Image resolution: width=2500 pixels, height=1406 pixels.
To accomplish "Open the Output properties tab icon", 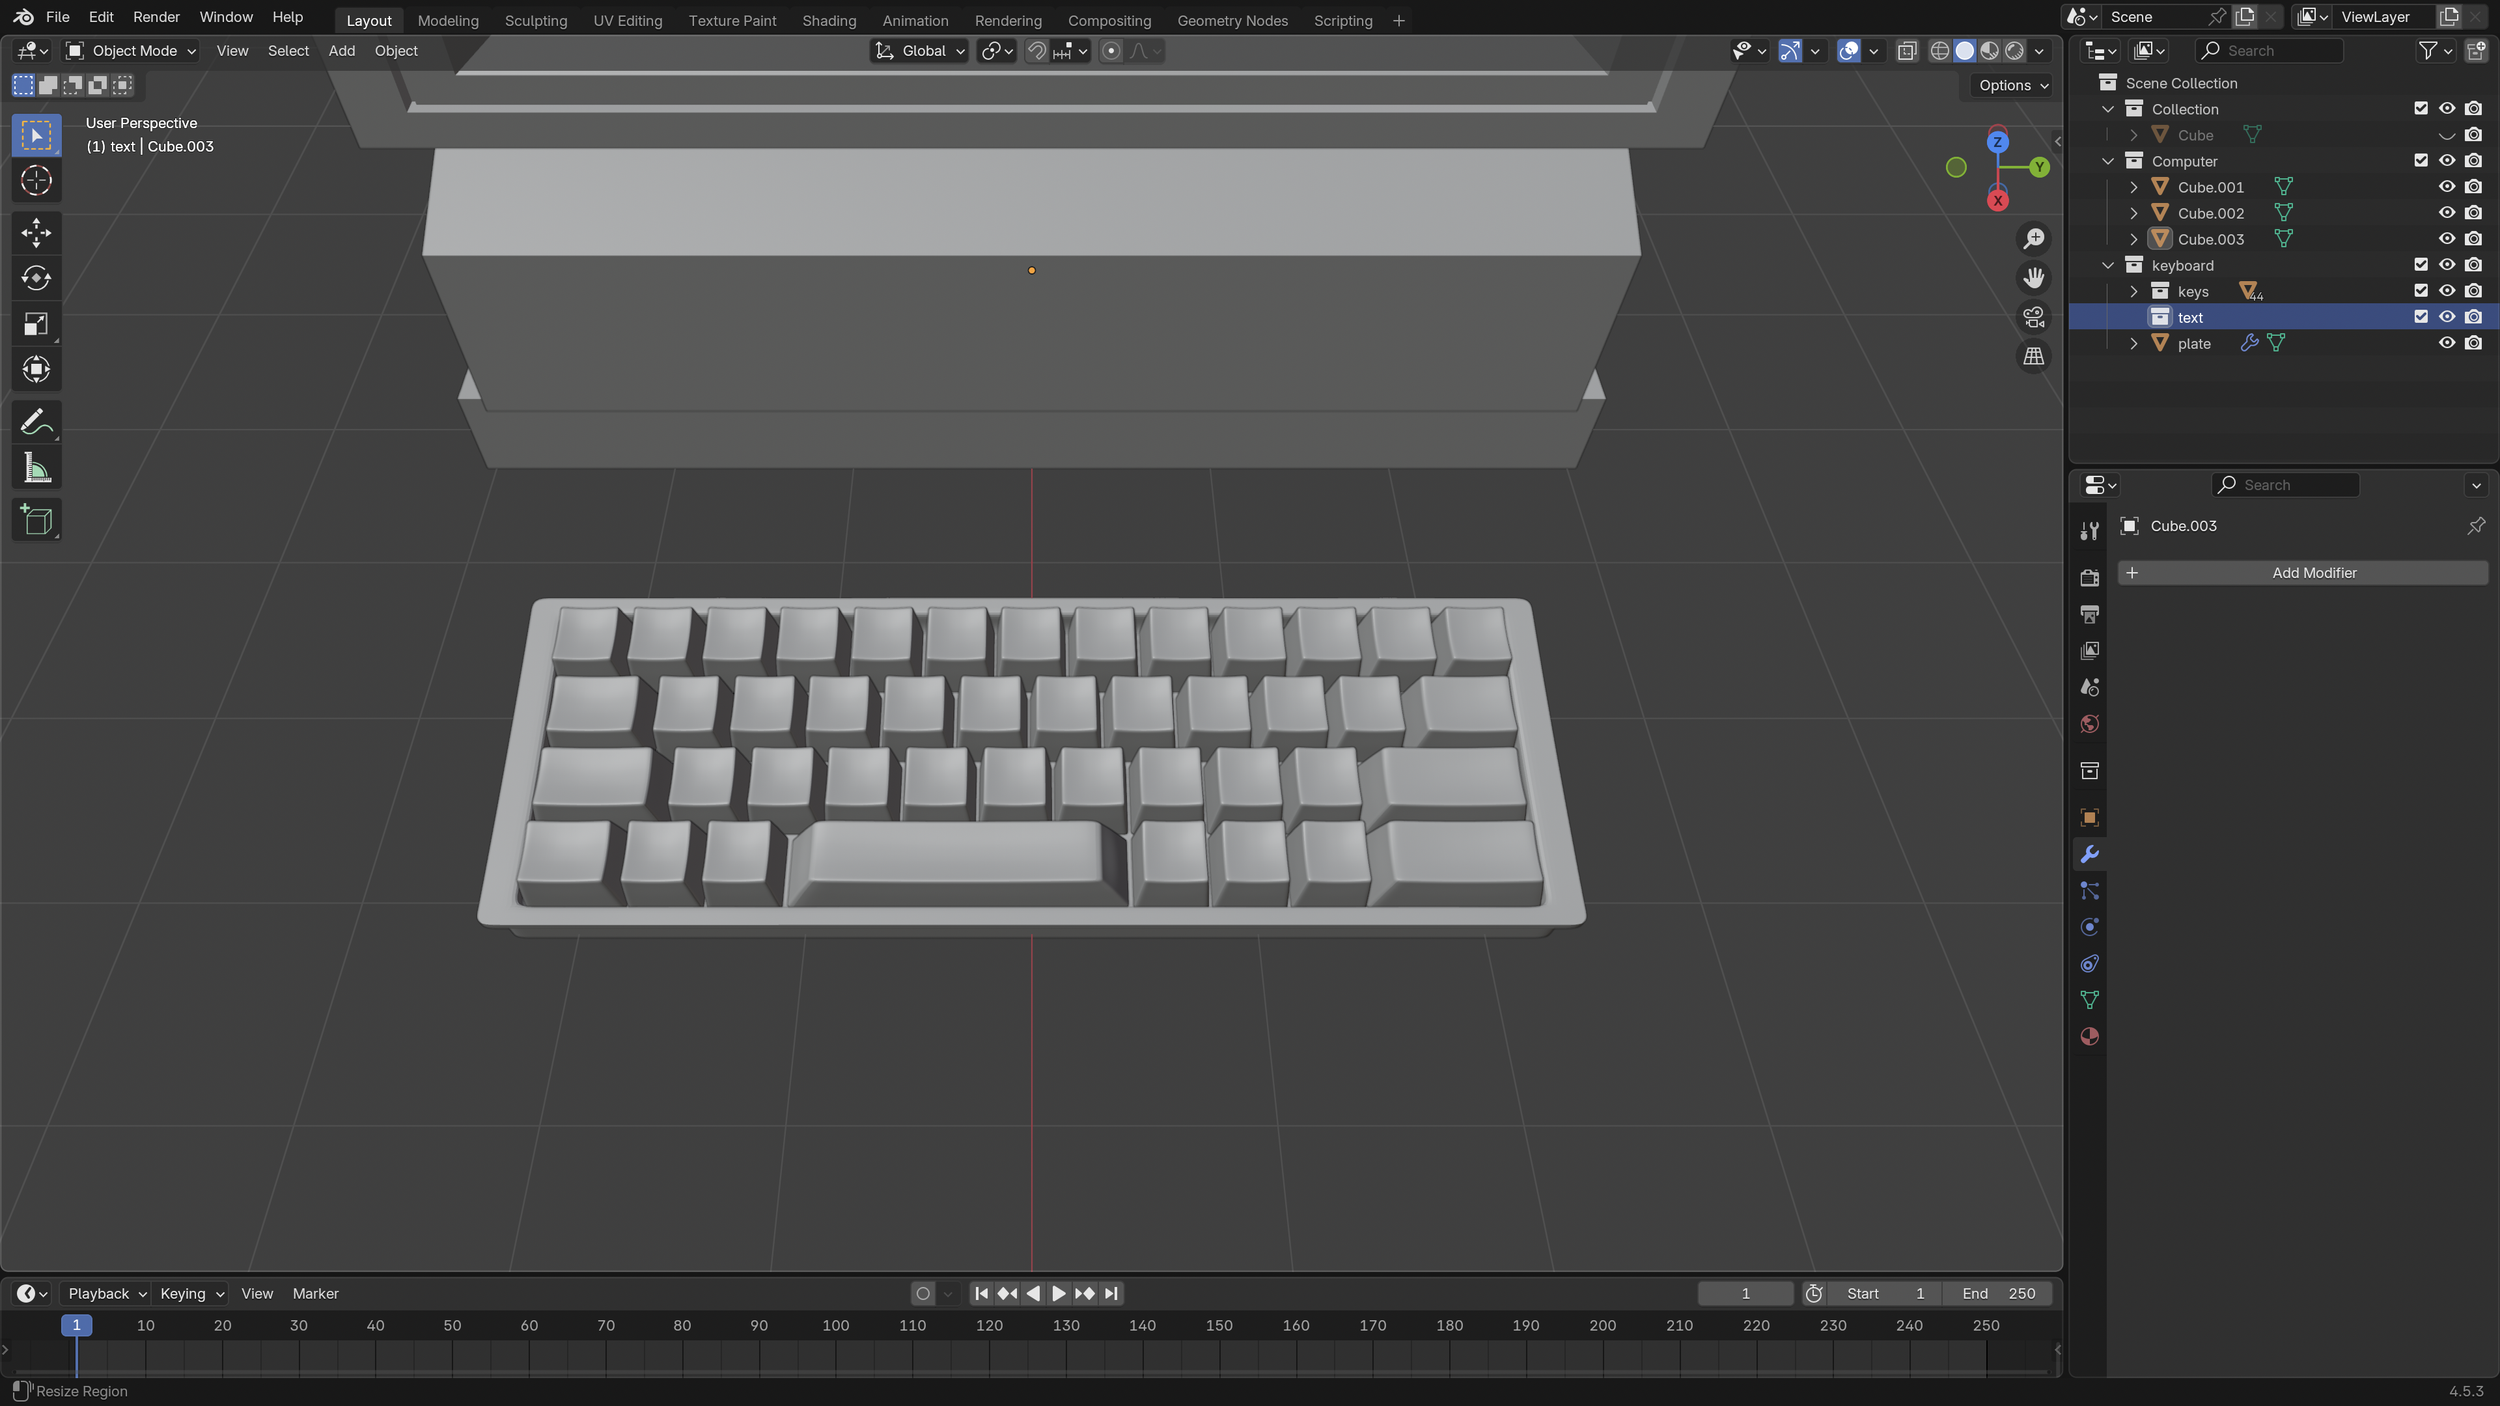I will click(2089, 614).
